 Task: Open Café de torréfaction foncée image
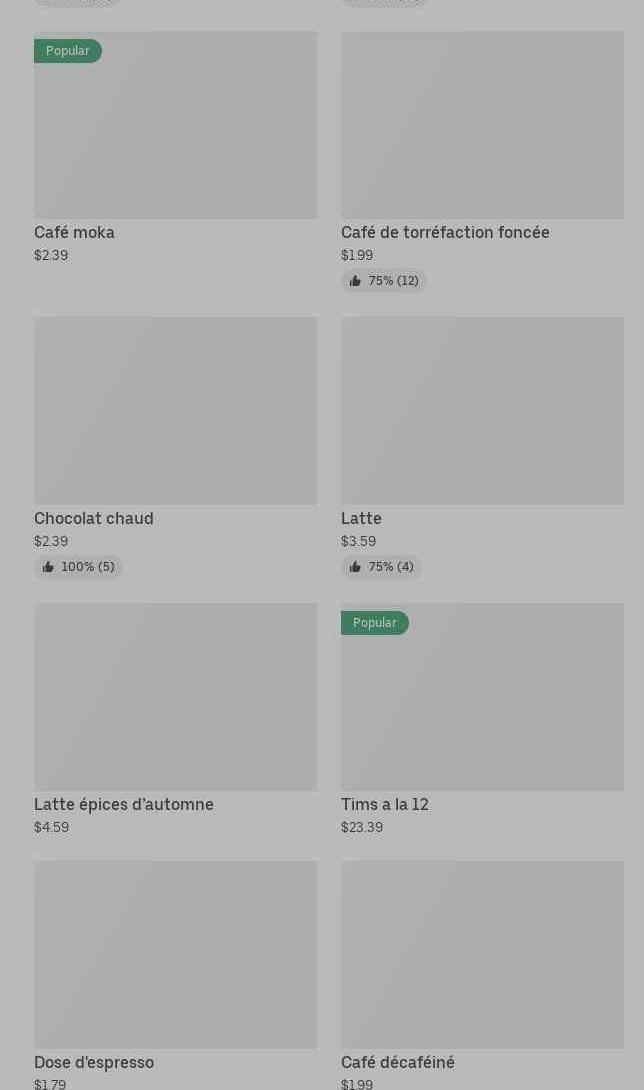(482, 125)
